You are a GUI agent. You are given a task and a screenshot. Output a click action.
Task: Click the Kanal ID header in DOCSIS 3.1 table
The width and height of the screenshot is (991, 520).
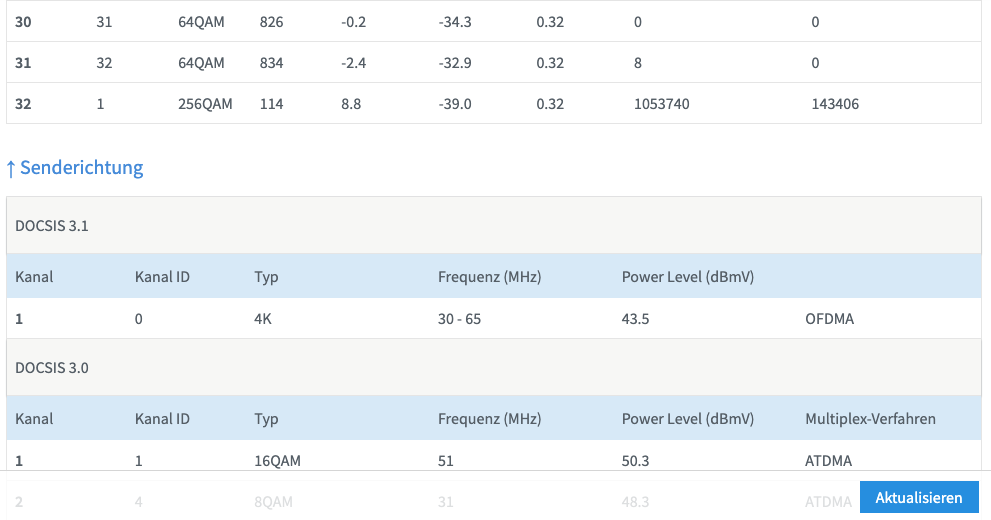162,277
